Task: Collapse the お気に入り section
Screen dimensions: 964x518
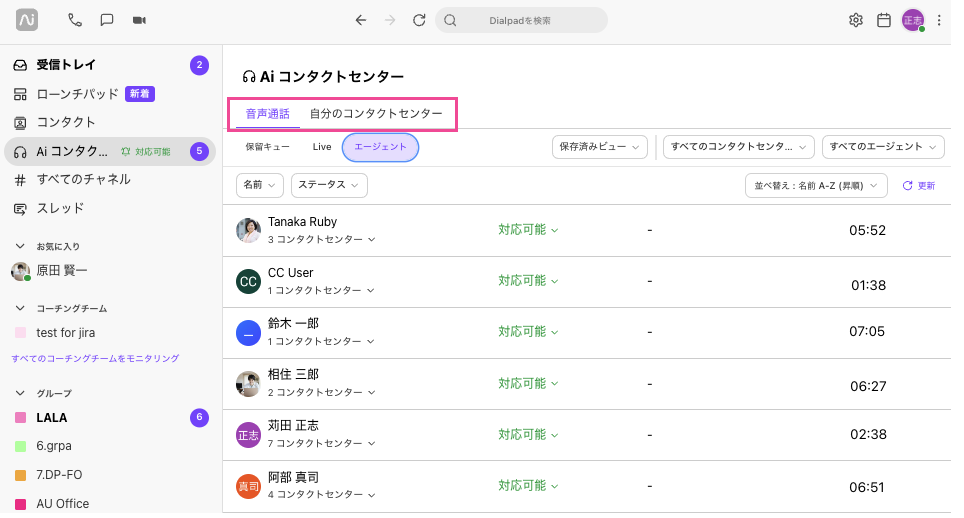Action: click(x=20, y=246)
